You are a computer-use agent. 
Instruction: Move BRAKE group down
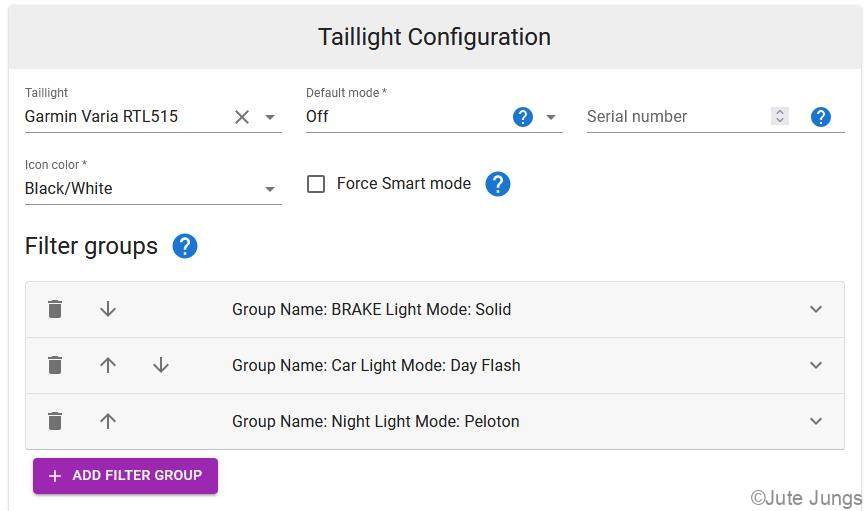108,309
